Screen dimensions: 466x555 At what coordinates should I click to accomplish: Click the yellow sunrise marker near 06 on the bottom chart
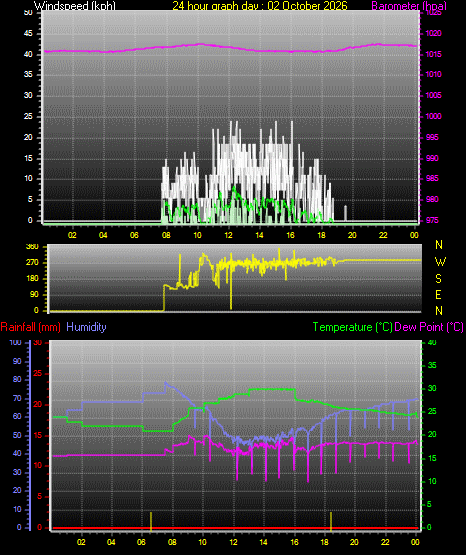151,521
